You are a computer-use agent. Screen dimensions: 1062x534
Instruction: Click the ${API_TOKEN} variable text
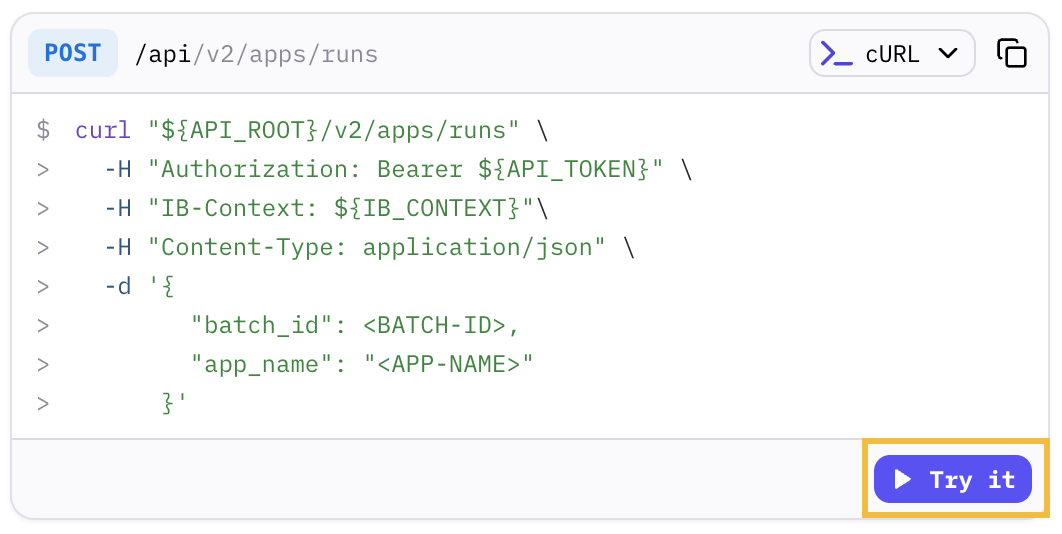point(563,169)
